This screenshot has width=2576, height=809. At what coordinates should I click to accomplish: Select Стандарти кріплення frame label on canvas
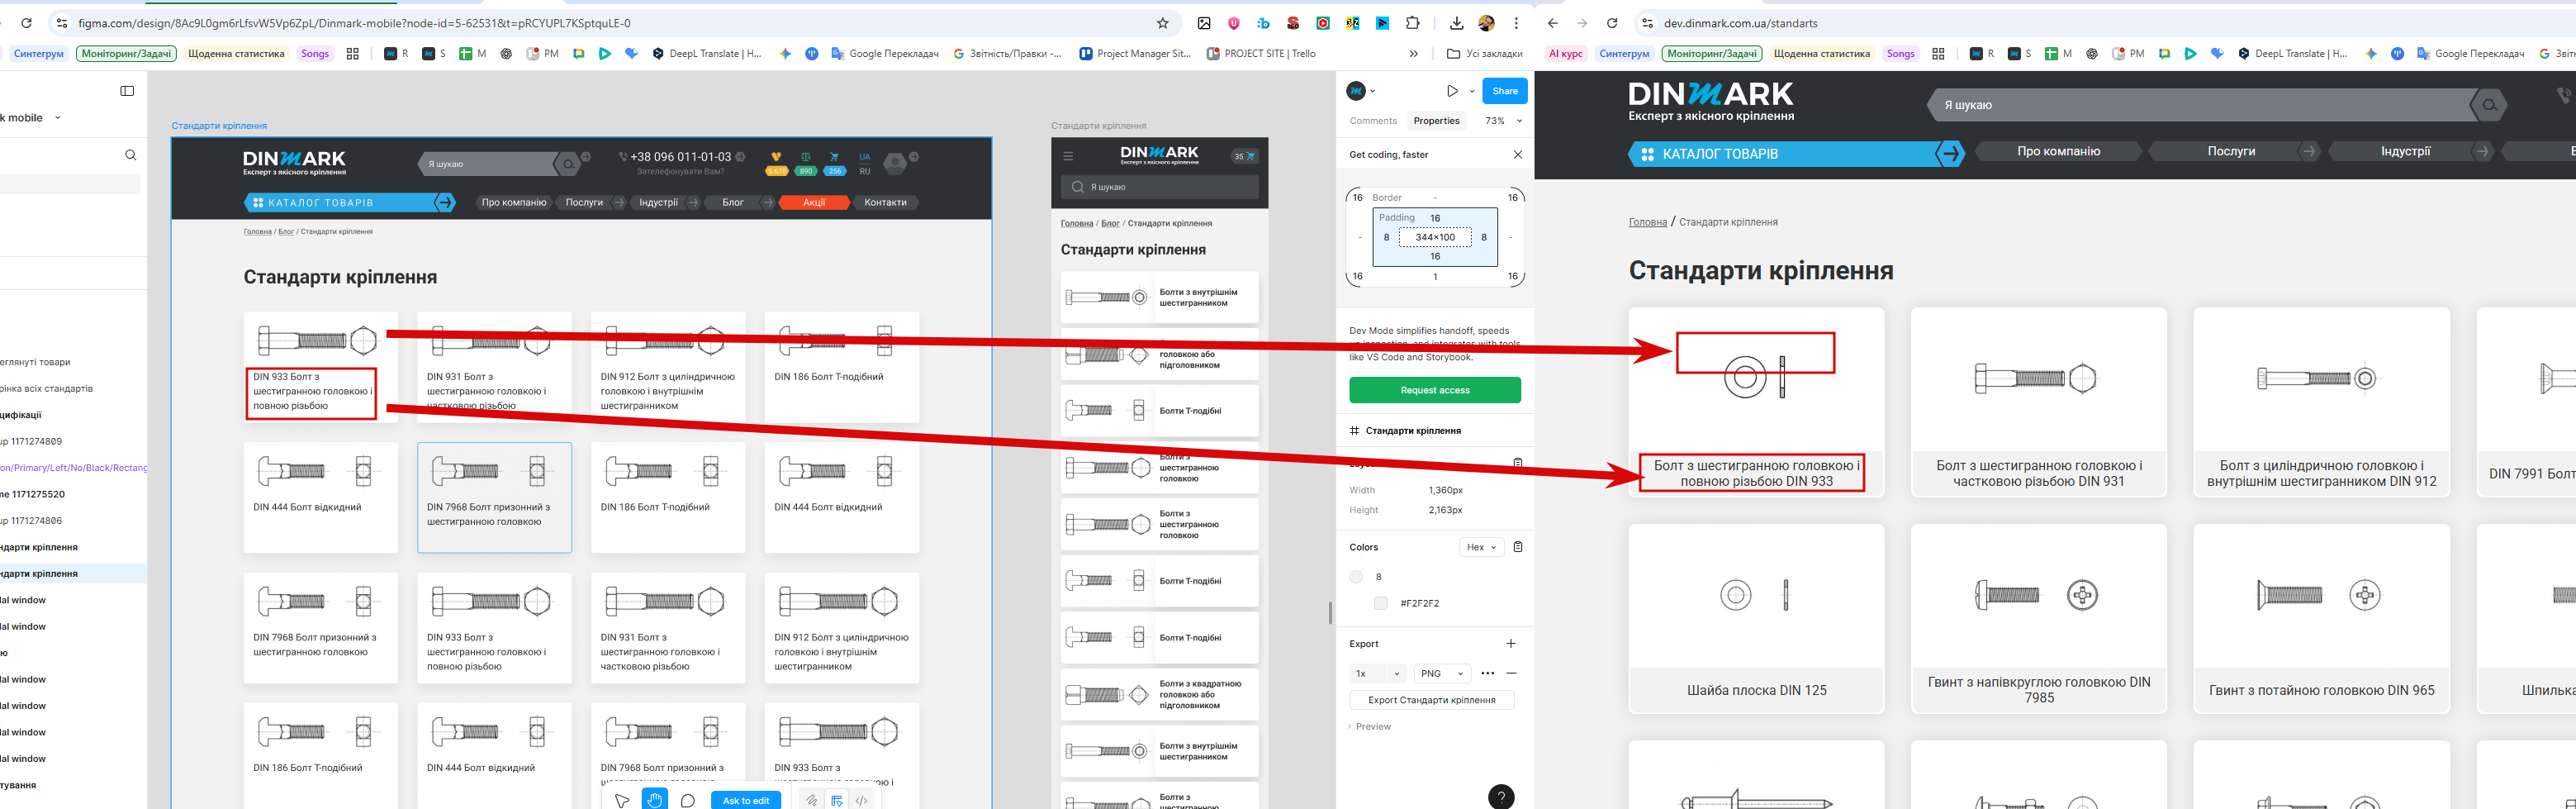point(219,126)
